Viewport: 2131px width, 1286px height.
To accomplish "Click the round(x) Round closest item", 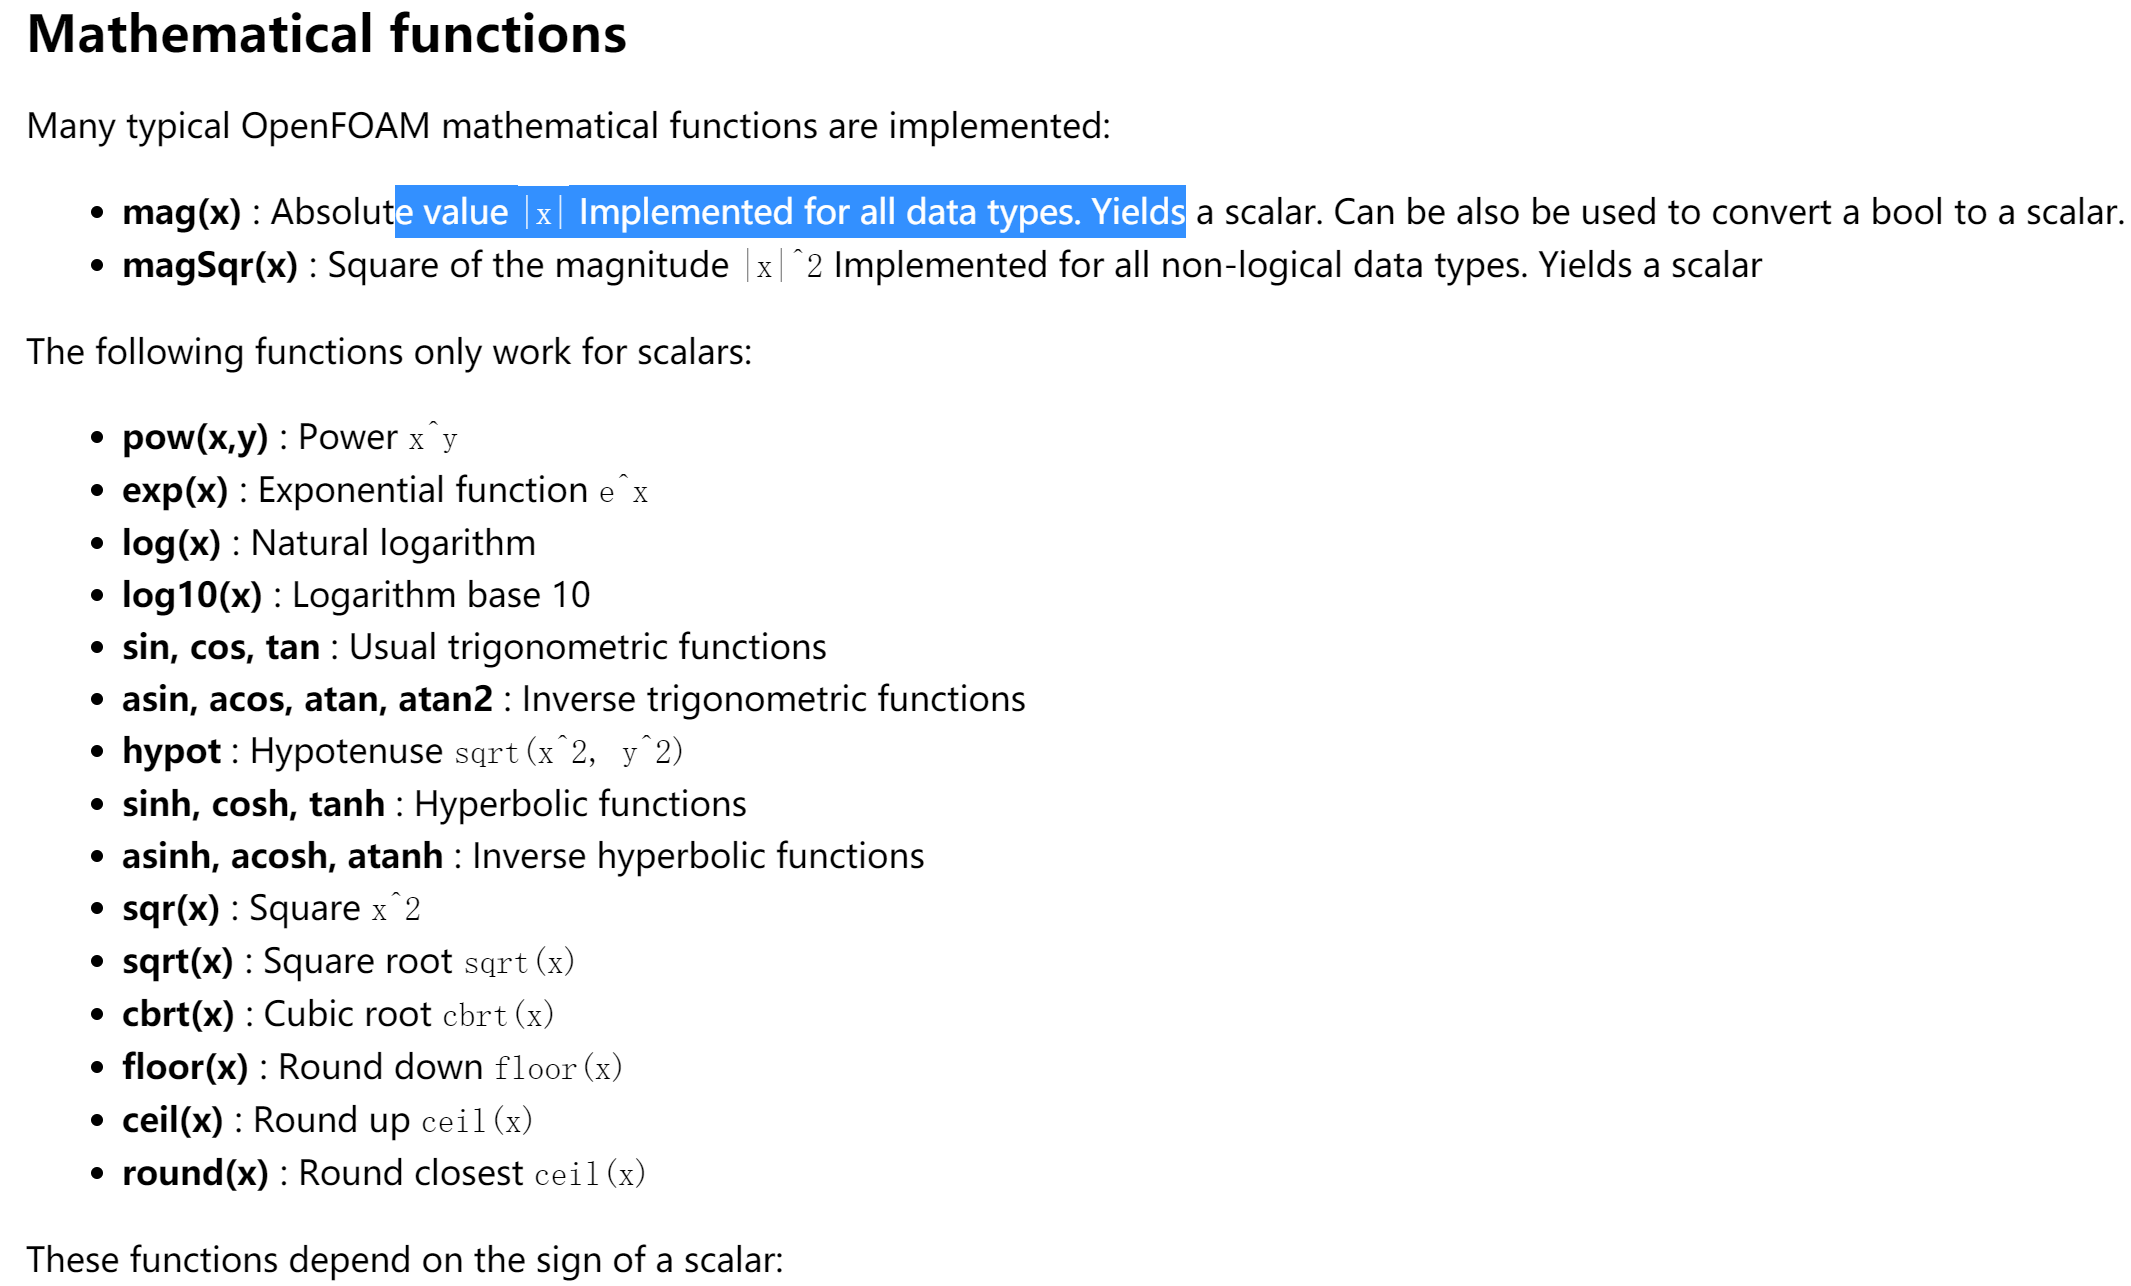I will tap(384, 1174).
